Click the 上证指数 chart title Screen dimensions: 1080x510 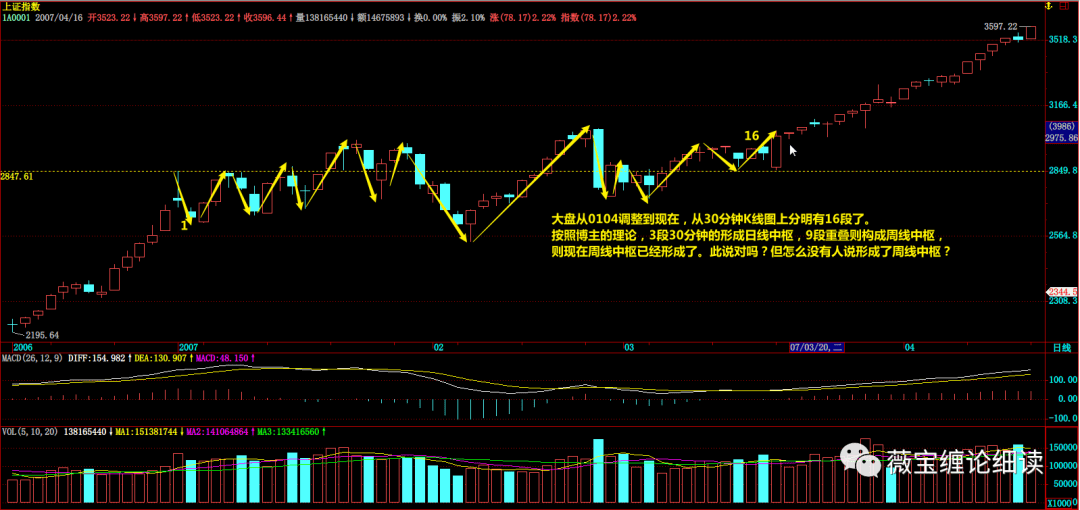click(x=19, y=6)
